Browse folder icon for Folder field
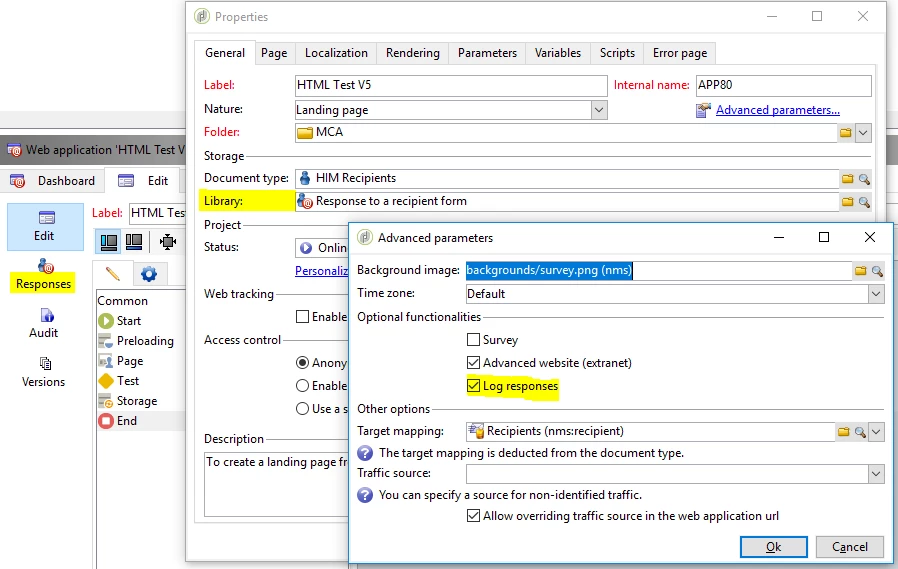 pos(846,133)
